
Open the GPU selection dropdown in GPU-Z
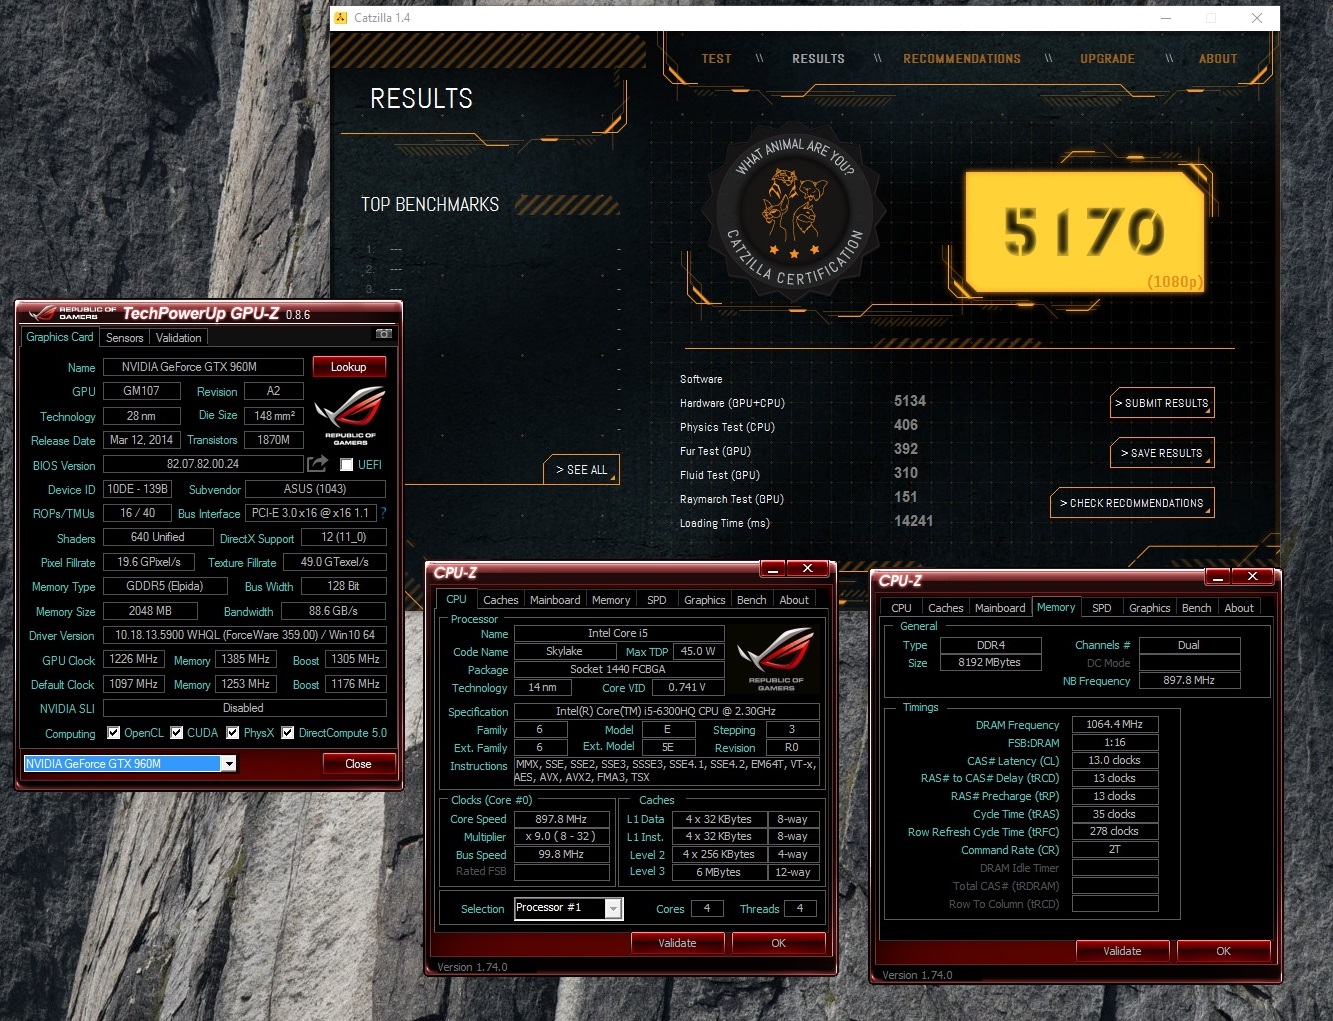[x=229, y=764]
